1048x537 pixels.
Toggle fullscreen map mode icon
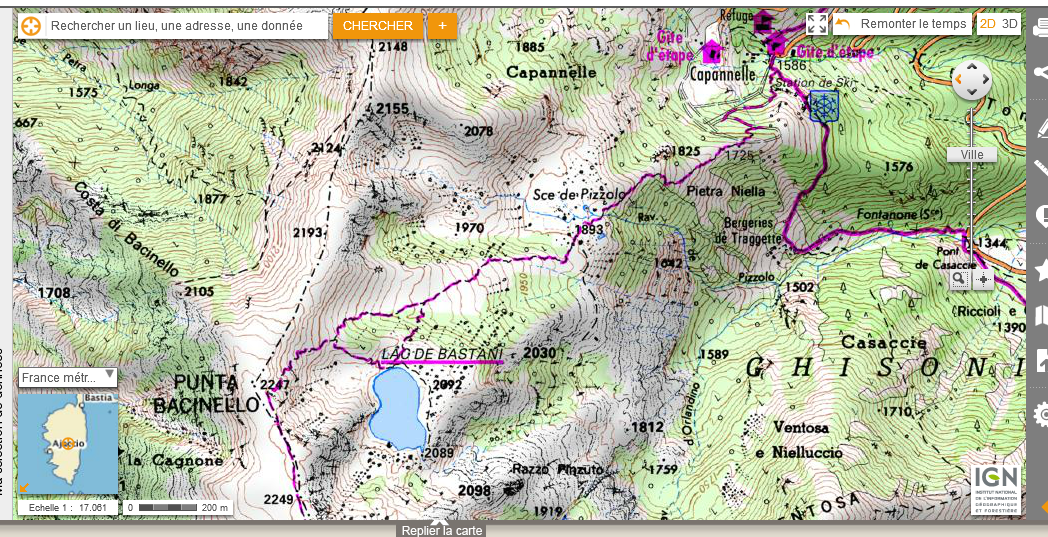tap(816, 24)
